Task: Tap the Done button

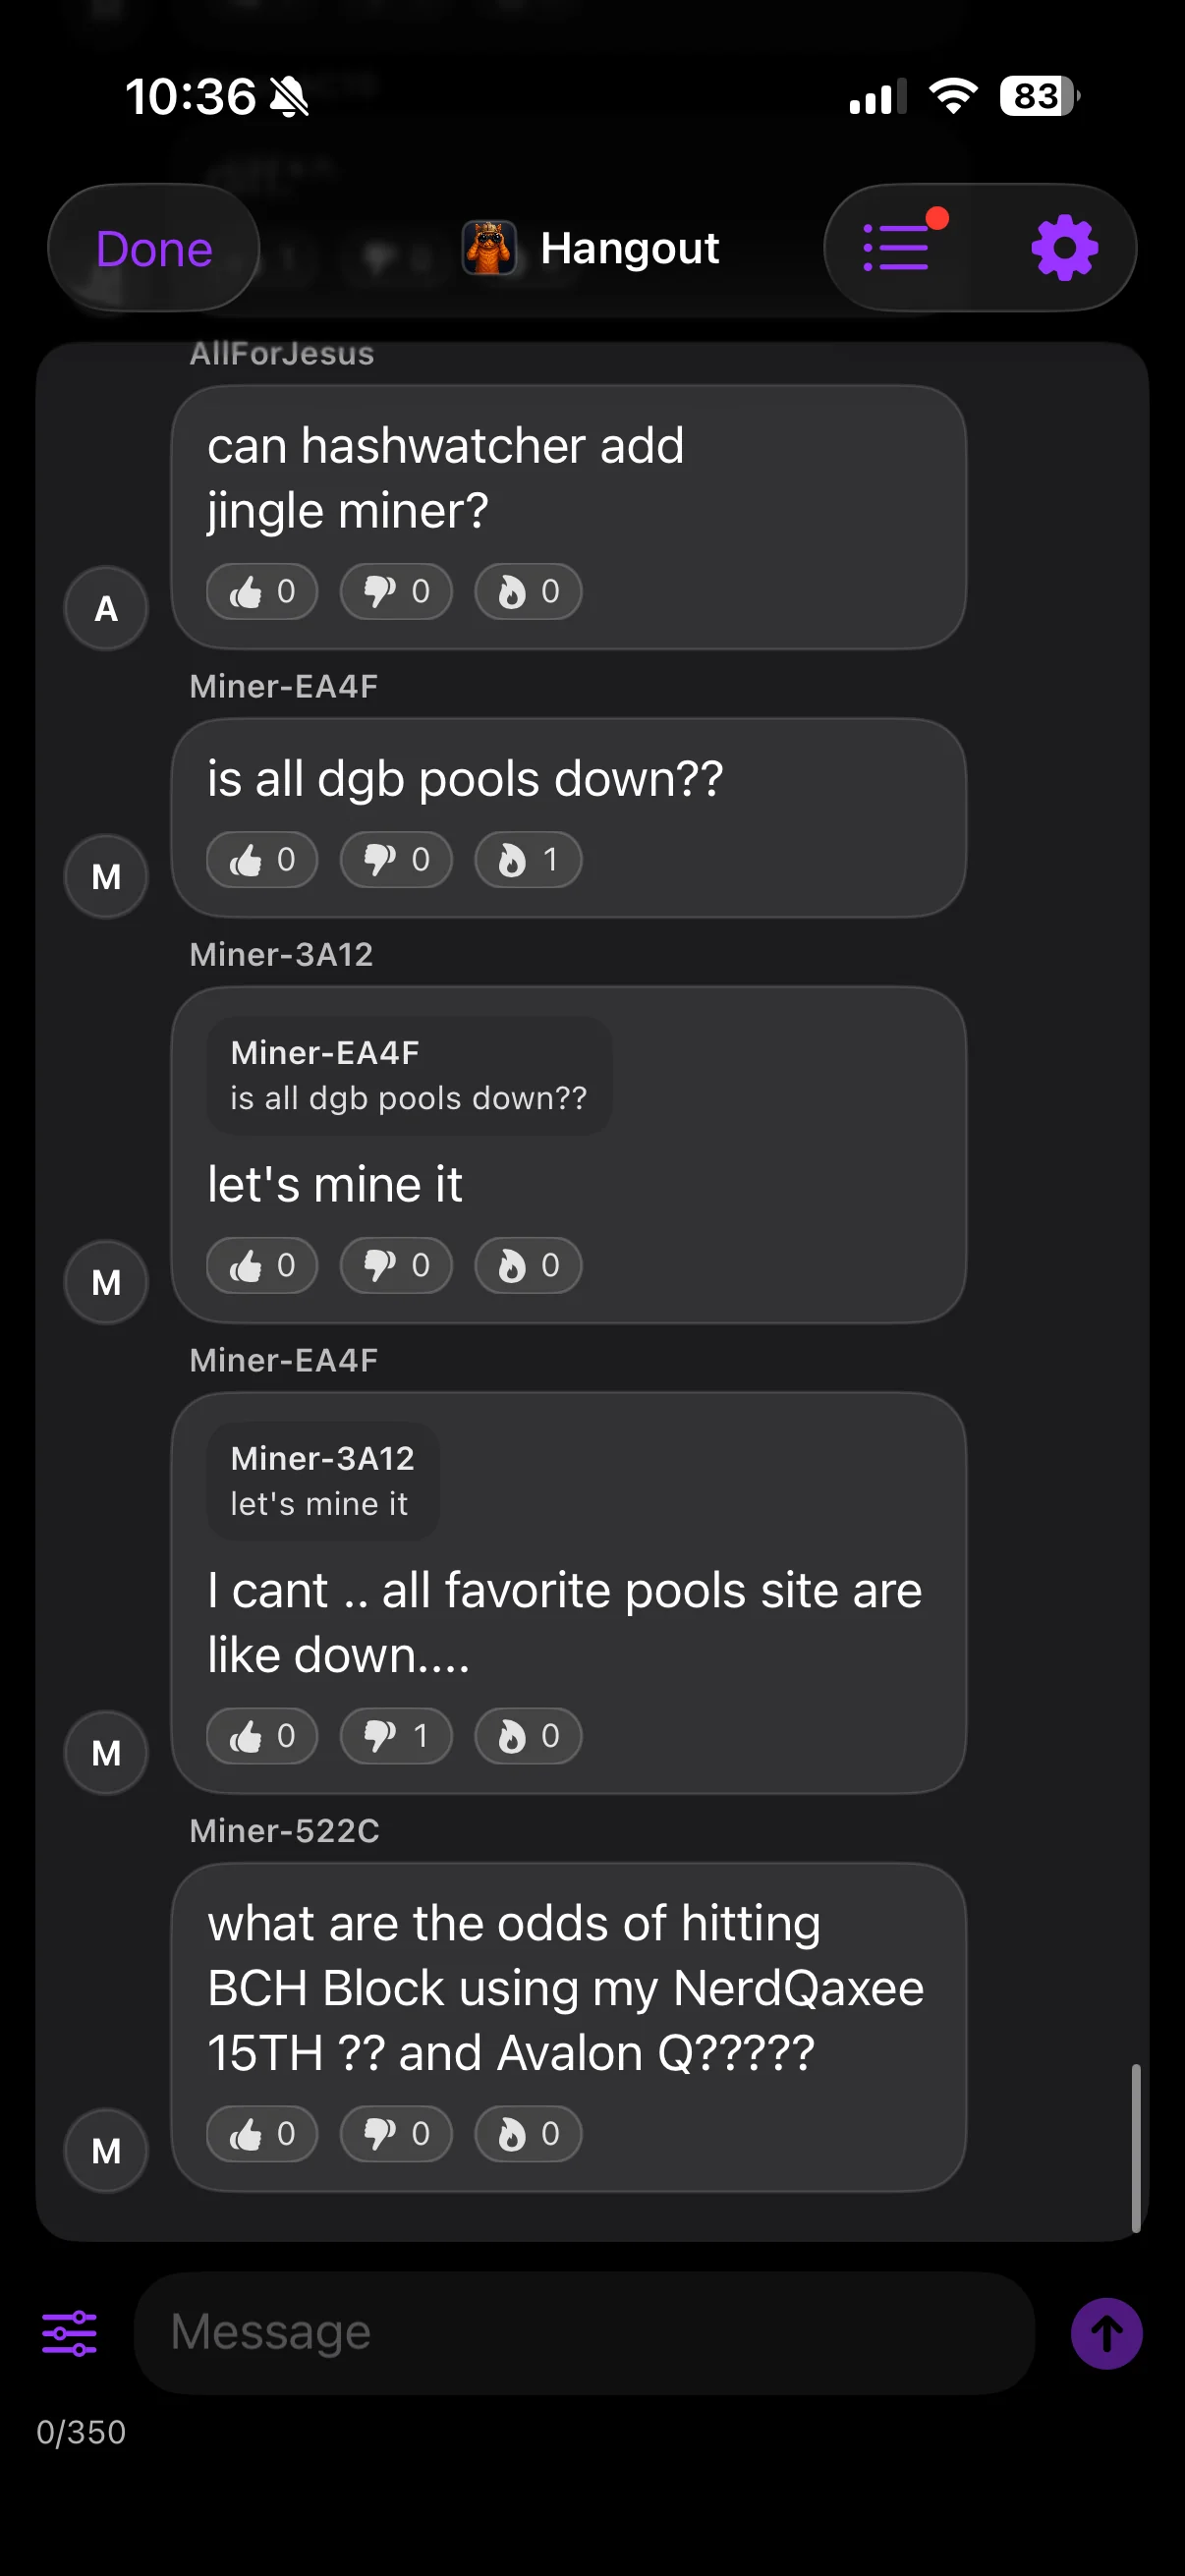Action: point(154,248)
